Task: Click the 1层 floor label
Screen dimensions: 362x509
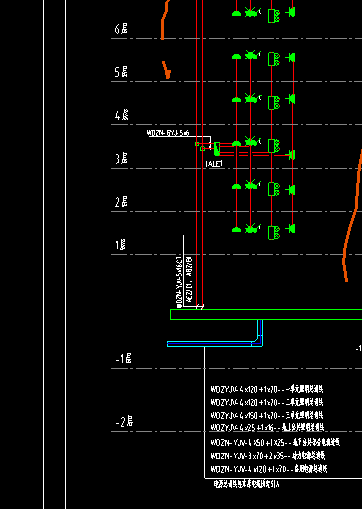Action: (x=120, y=245)
